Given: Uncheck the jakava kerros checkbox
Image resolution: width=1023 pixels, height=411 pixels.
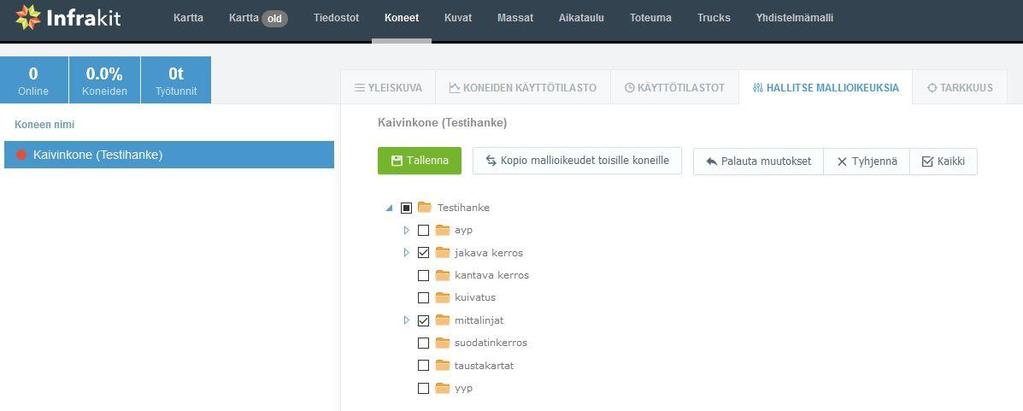Looking at the screenshot, I should [423, 252].
